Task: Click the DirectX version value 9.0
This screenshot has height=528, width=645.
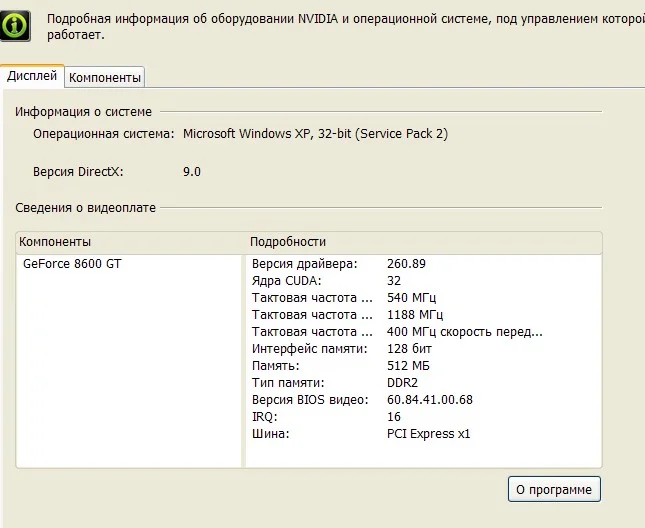Action: pos(192,171)
